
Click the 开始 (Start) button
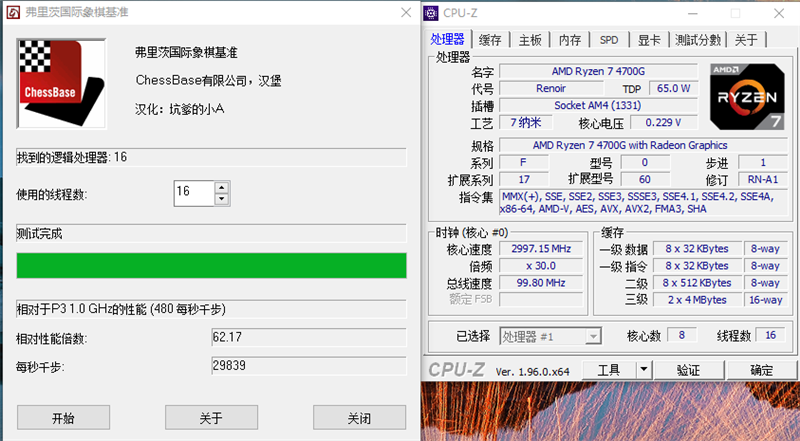pos(63,418)
